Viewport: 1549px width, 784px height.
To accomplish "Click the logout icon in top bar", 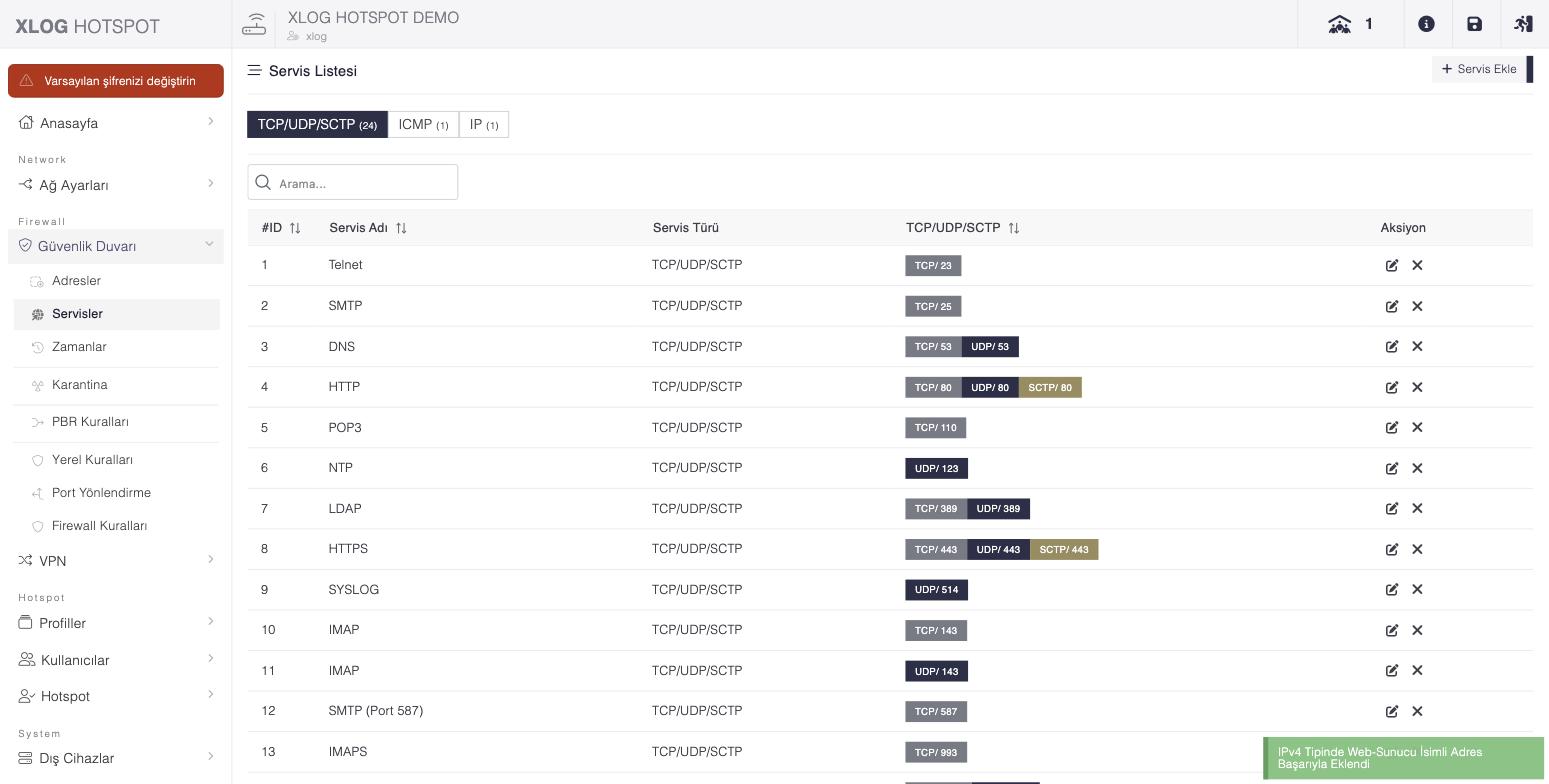I will pyautogui.click(x=1523, y=24).
